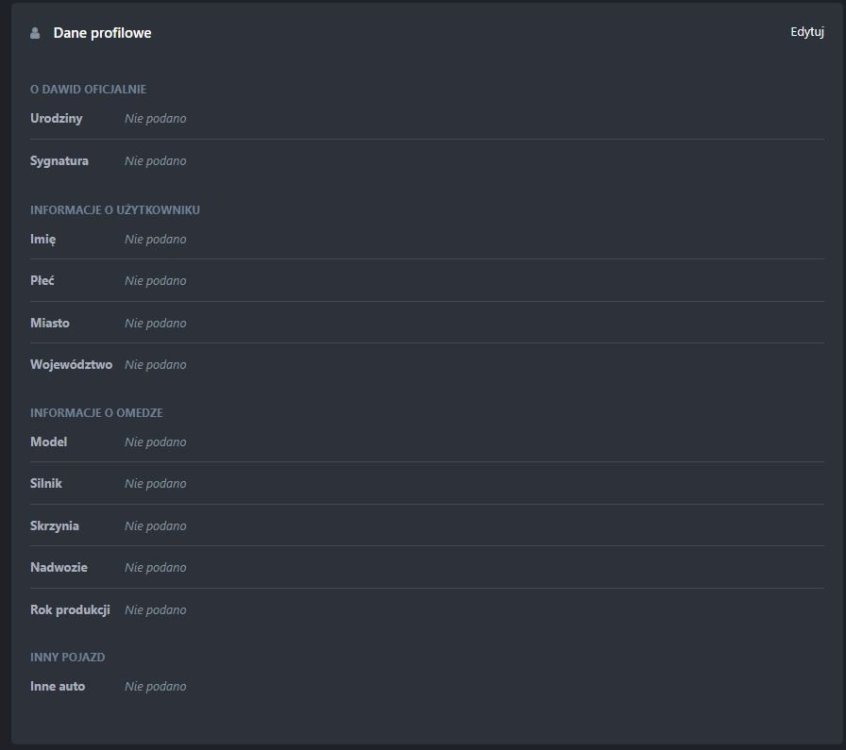
Task: Select the Płeć field value
Action: 153,281
